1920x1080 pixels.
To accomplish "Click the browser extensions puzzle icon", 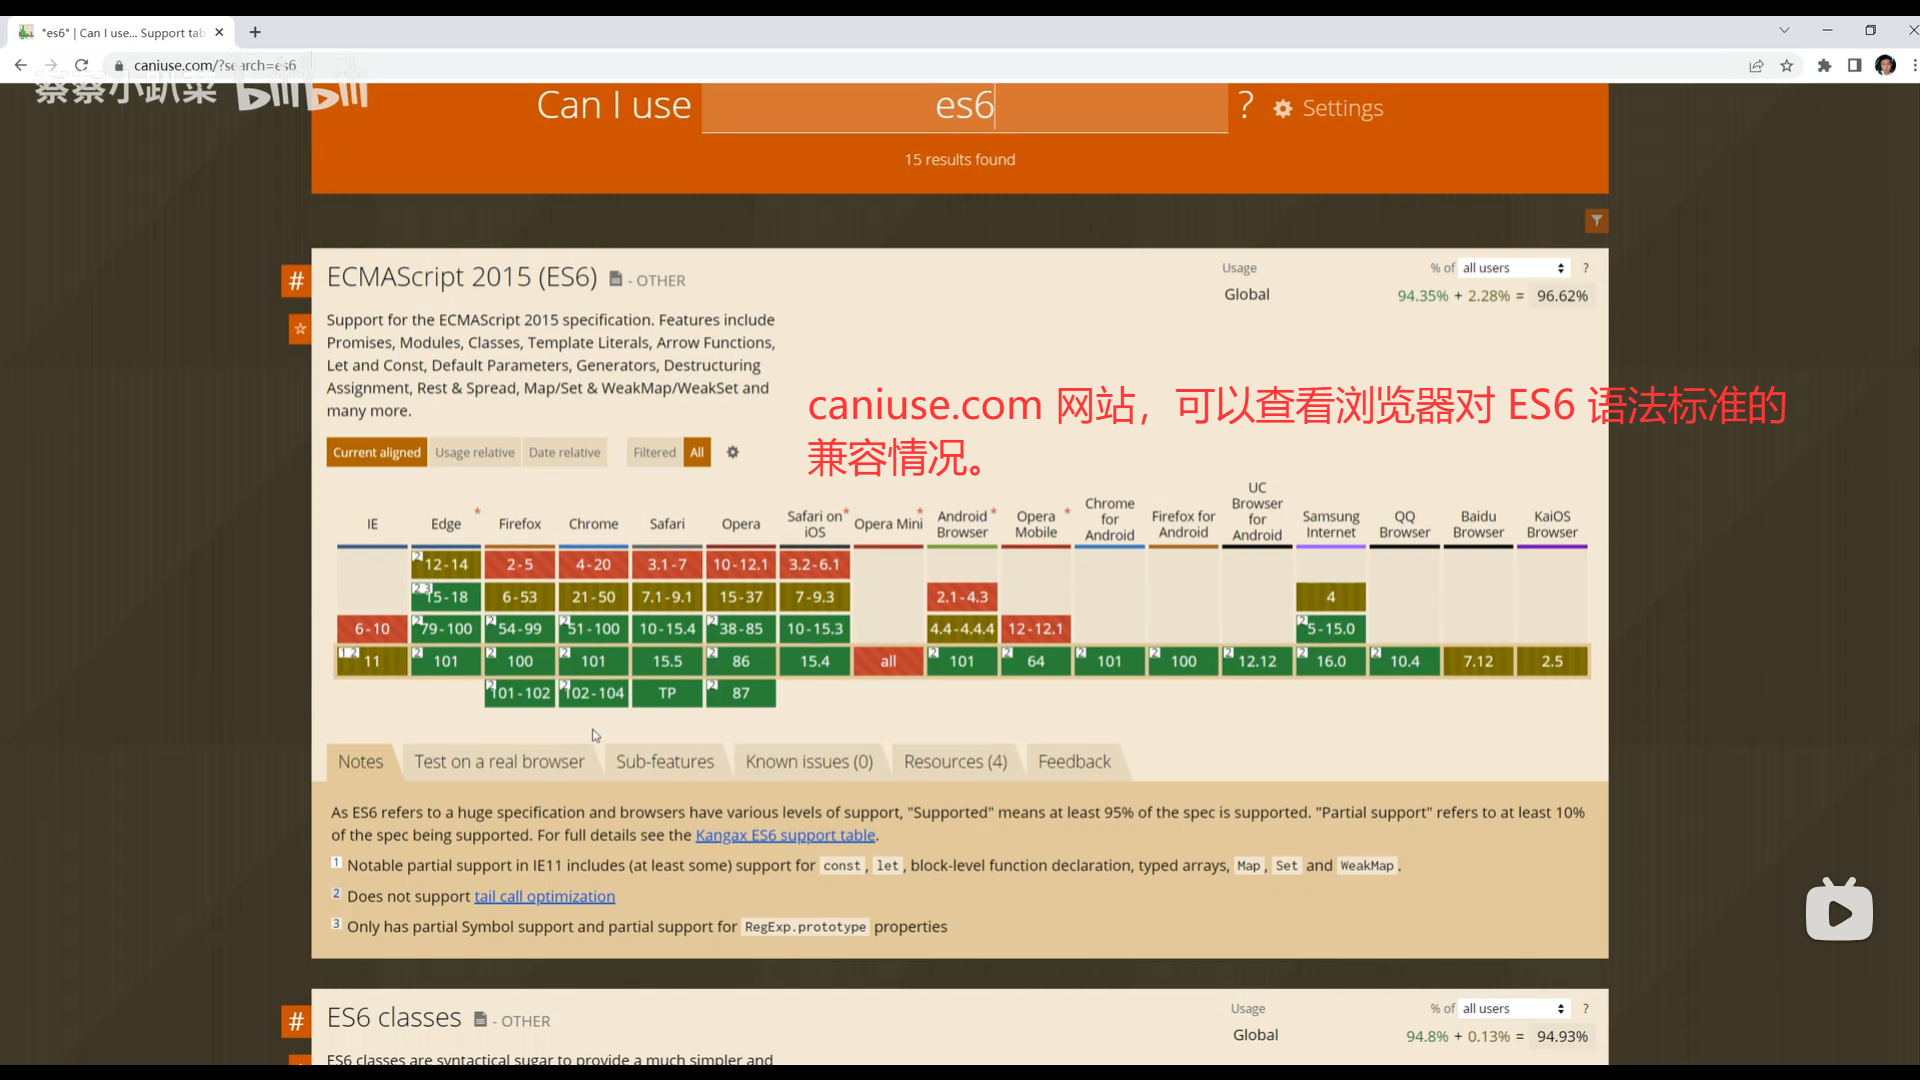I will (1824, 66).
